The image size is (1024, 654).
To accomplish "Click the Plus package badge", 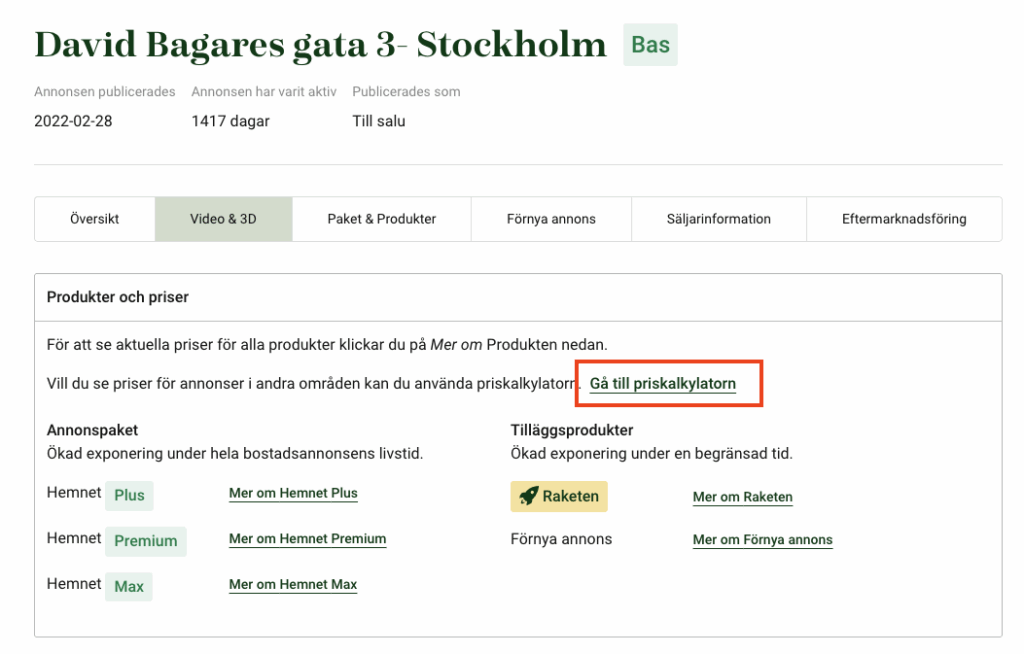I will [129, 495].
